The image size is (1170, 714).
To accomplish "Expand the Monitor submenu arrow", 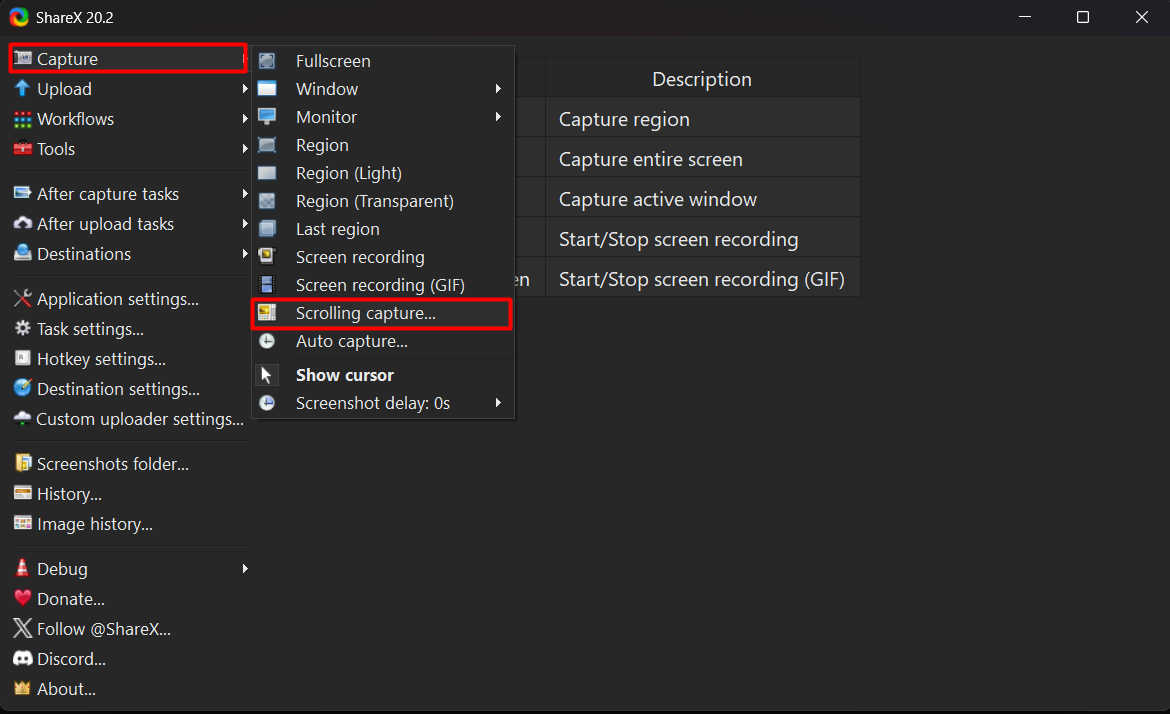I will click(x=498, y=116).
